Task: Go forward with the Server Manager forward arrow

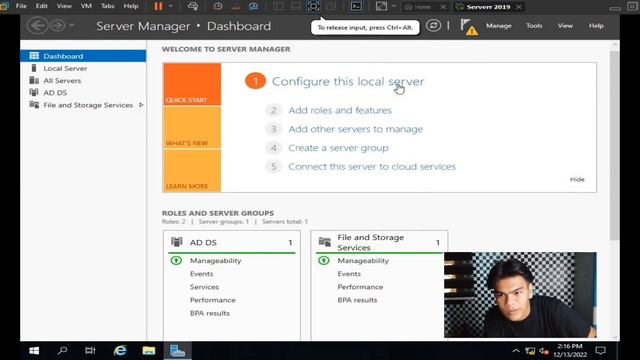Action: 58,26
